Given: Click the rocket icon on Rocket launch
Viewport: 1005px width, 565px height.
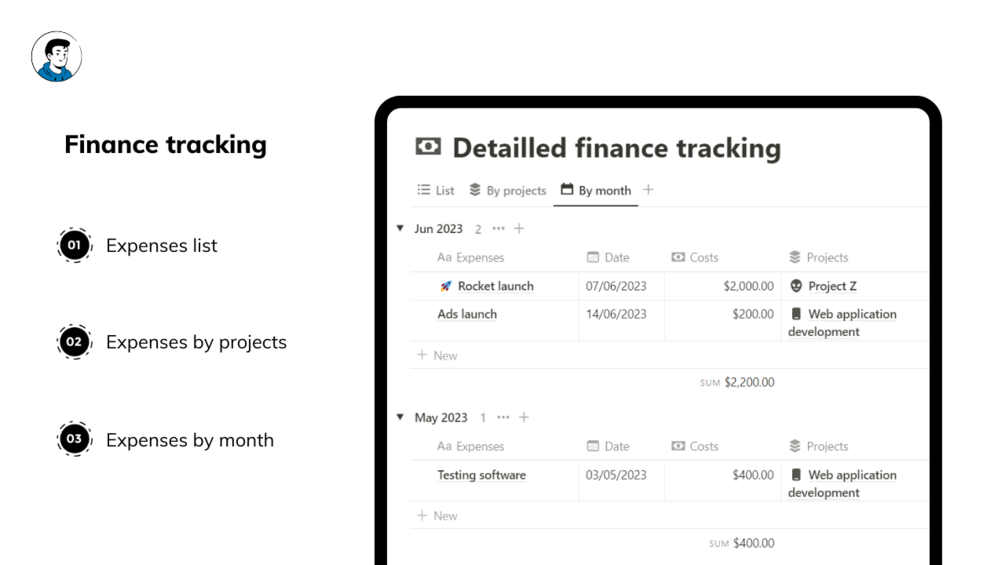Looking at the screenshot, I should (x=446, y=286).
